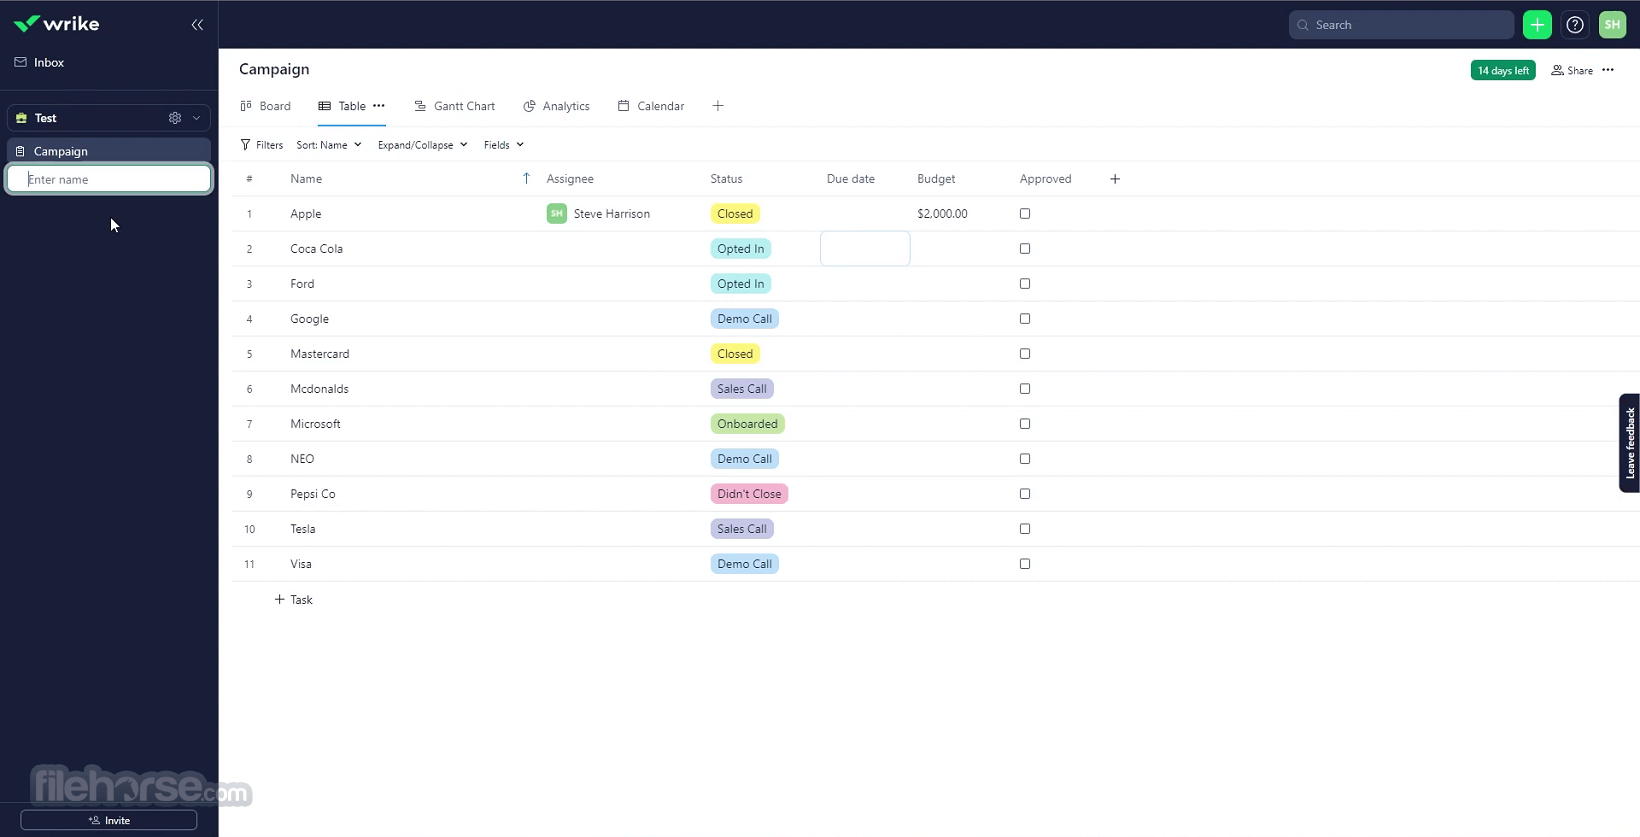Expand the Test space dropdown chevron
The width and height of the screenshot is (1640, 837).
(197, 118)
